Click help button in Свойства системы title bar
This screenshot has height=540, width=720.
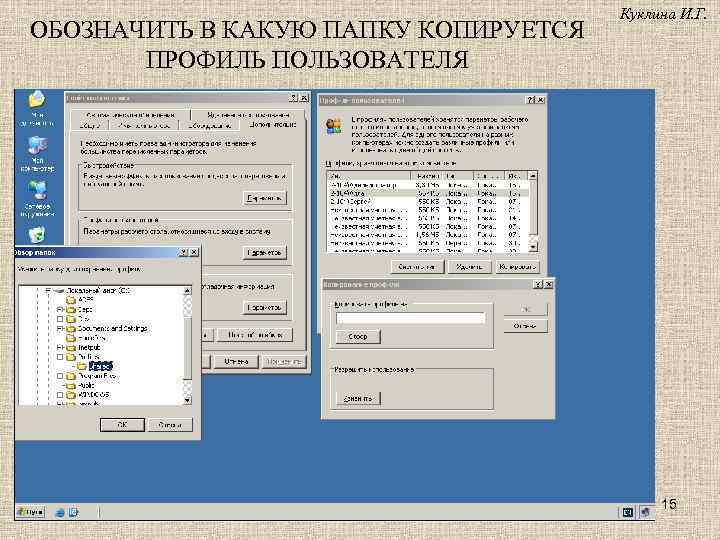[294, 98]
